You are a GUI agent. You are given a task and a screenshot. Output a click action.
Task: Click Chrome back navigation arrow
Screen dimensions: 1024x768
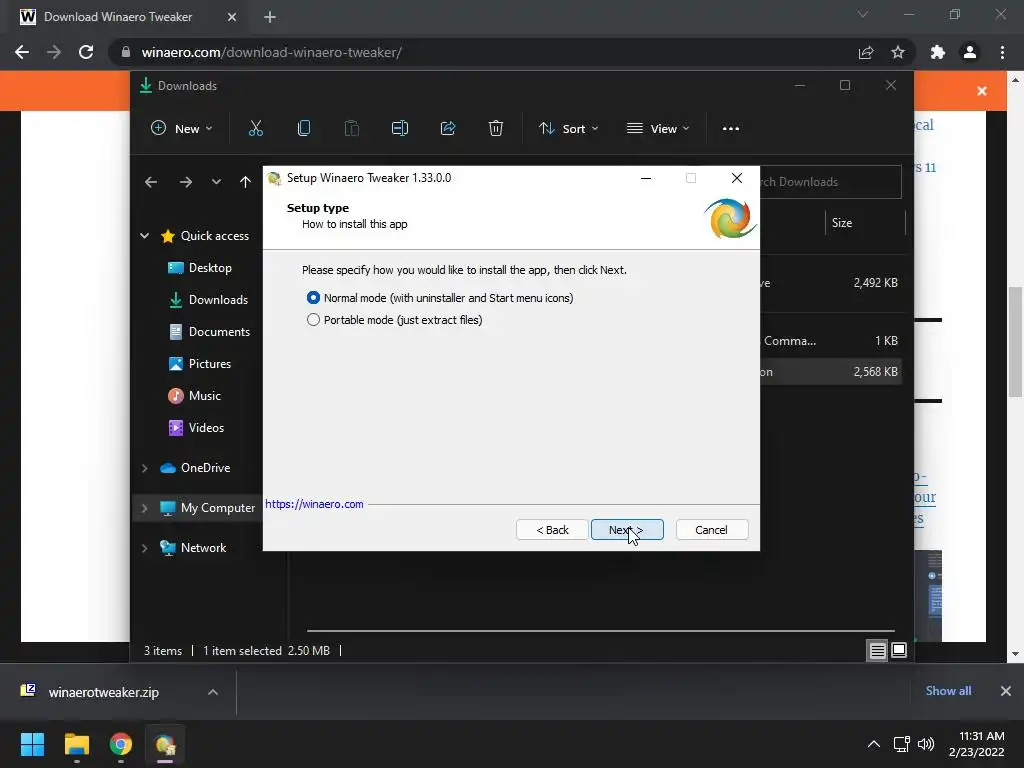tap(22, 52)
